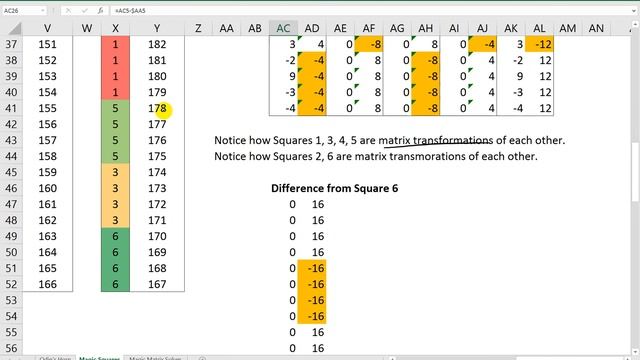Viewport: 640px width, 360px height.
Task: Select column X header
Action: 116,28
